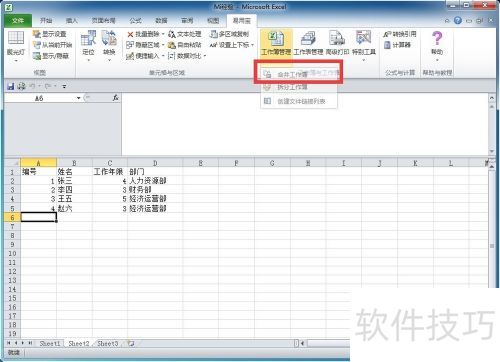500x362 pixels.
Task: Click cell containing 张三
Action: coord(74,181)
